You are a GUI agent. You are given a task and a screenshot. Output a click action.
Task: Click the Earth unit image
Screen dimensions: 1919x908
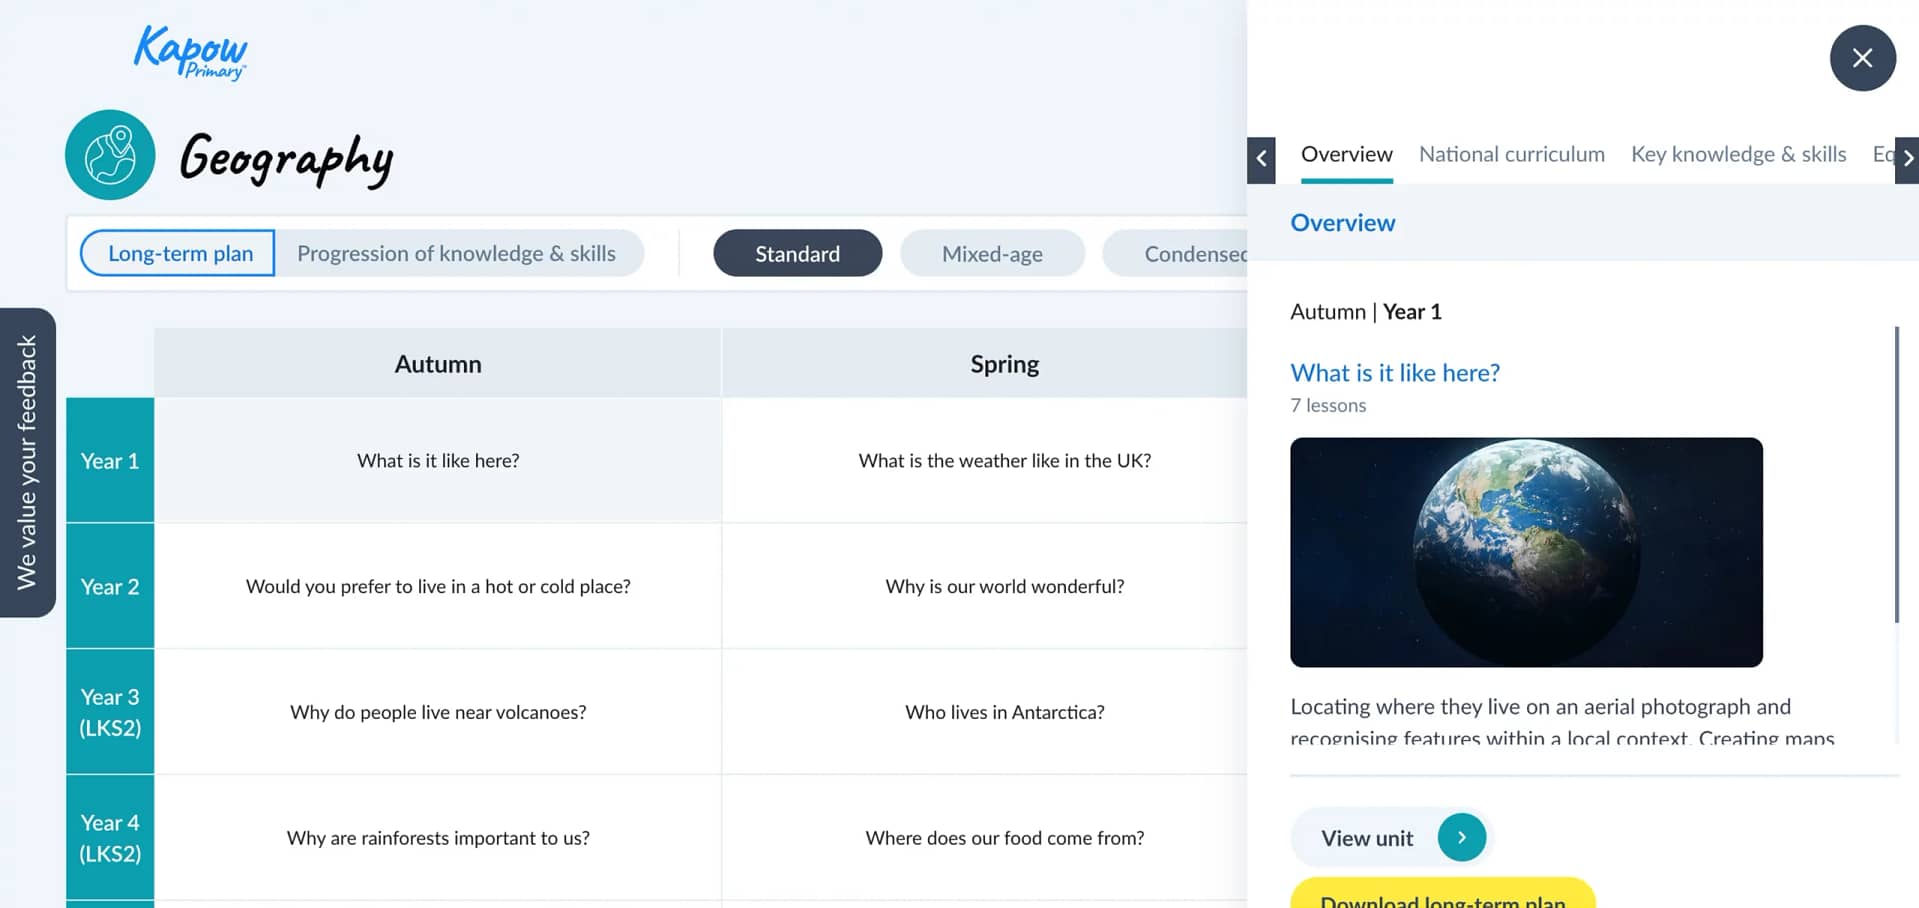pyautogui.click(x=1526, y=552)
